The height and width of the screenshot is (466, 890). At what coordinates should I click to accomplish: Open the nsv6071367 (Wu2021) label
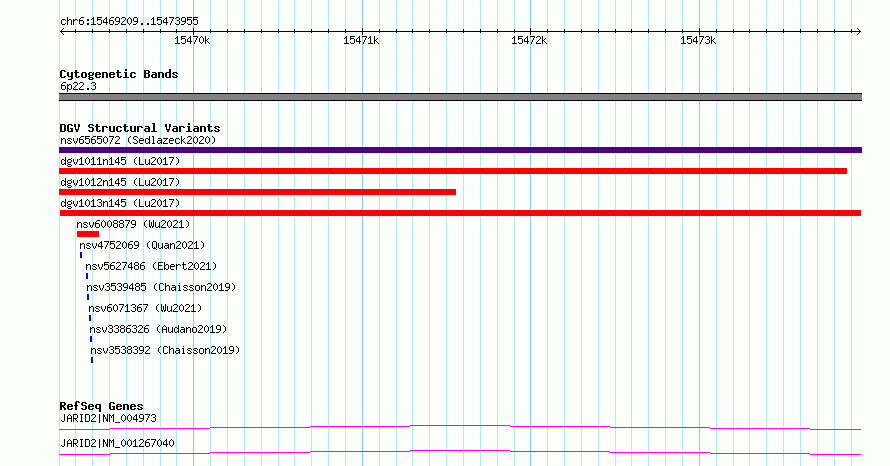point(145,308)
